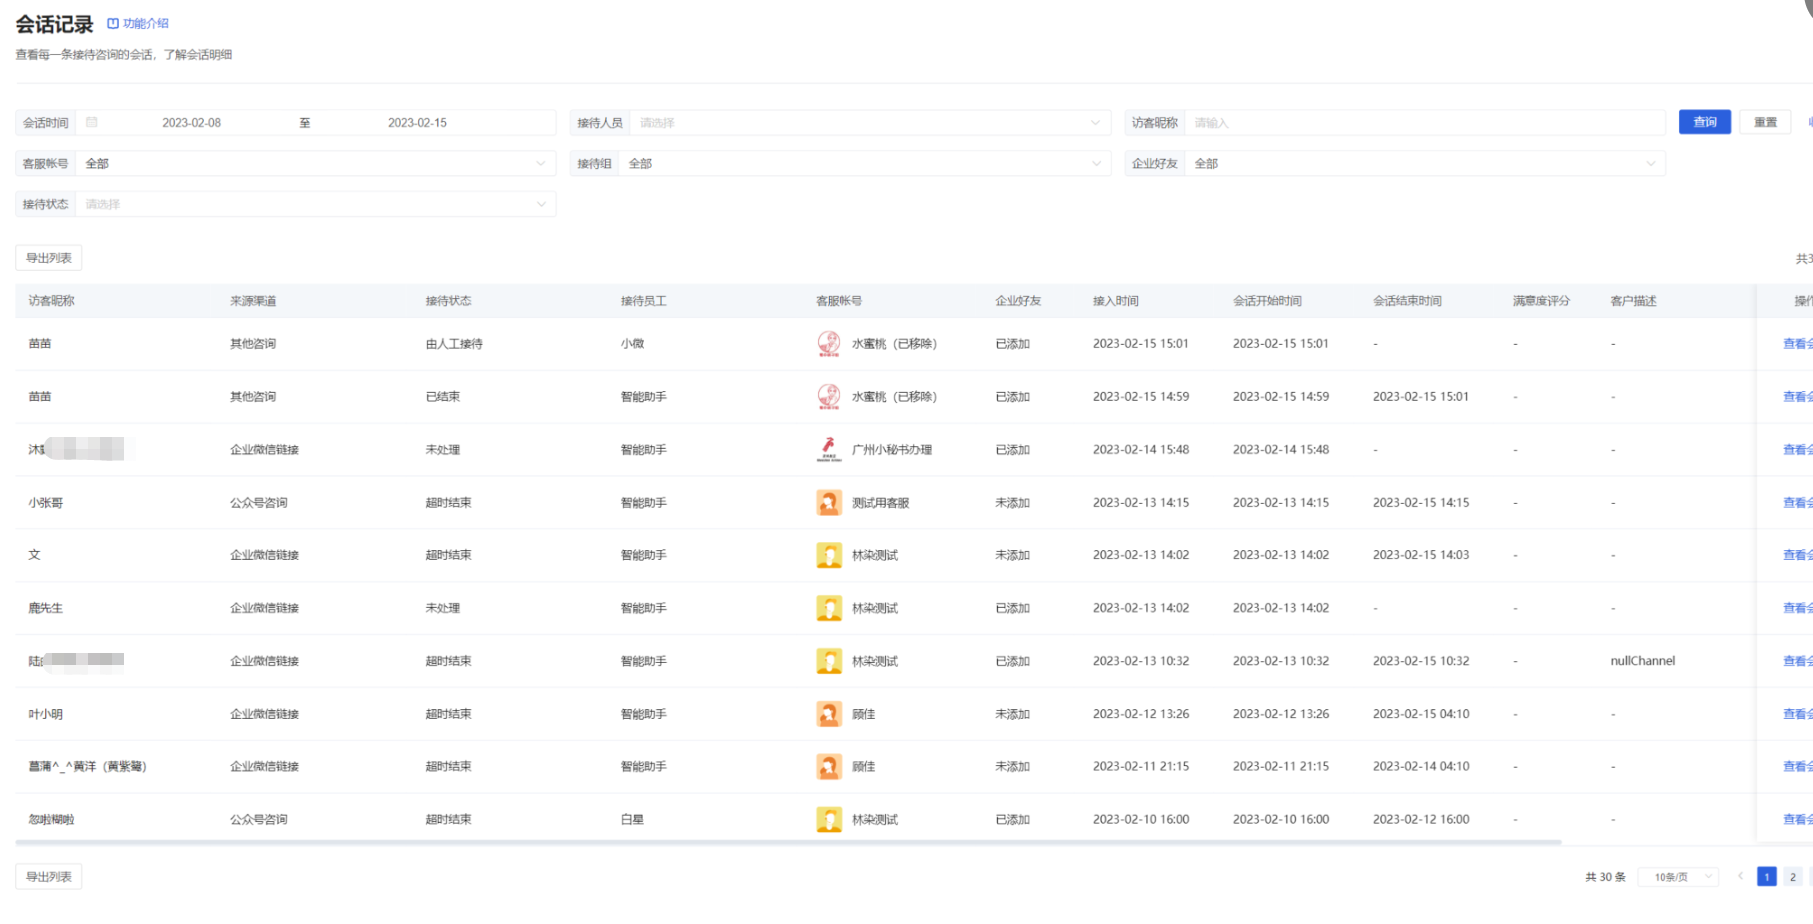
Task: Go to previous page using the arrow
Action: pyautogui.click(x=1740, y=876)
